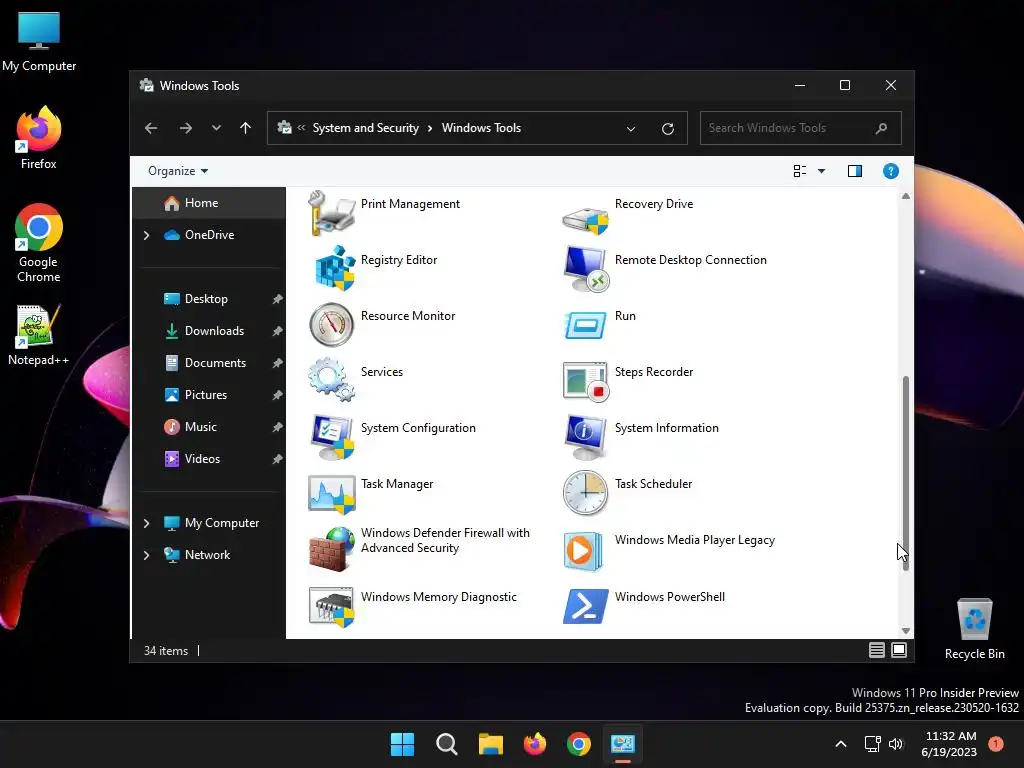The height and width of the screenshot is (768, 1024).
Task: Click the address bar overflow chevrons
Action: click(301, 128)
